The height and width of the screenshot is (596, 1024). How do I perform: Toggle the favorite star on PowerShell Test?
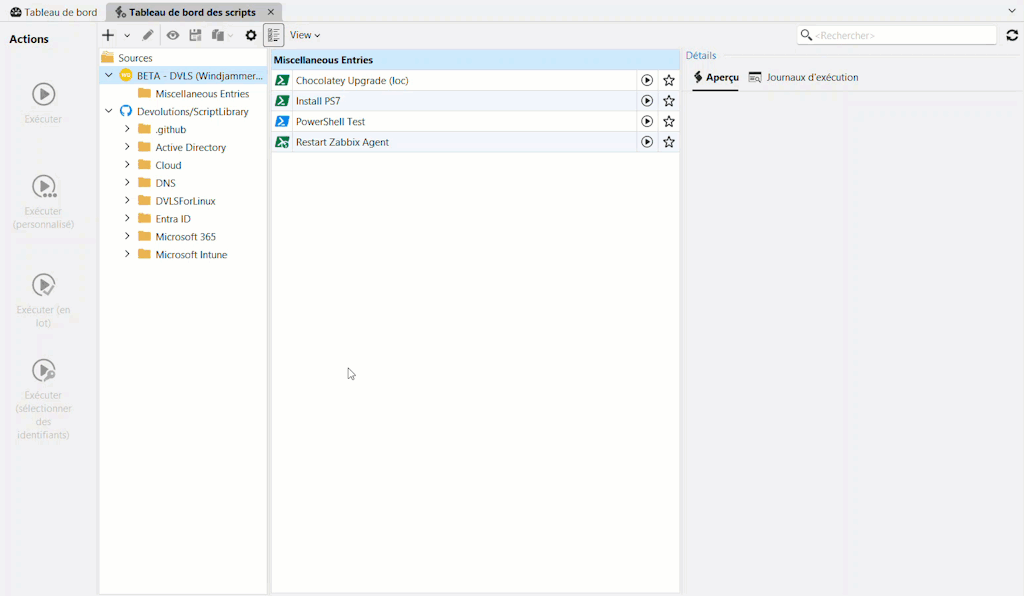pos(668,121)
